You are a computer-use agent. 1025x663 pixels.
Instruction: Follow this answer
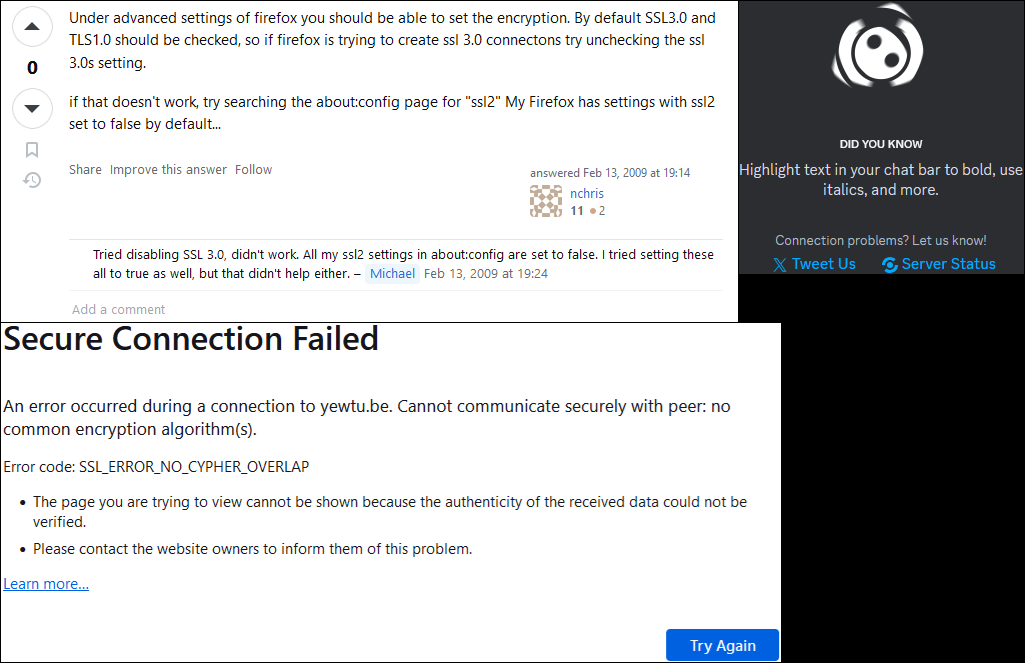(x=253, y=170)
